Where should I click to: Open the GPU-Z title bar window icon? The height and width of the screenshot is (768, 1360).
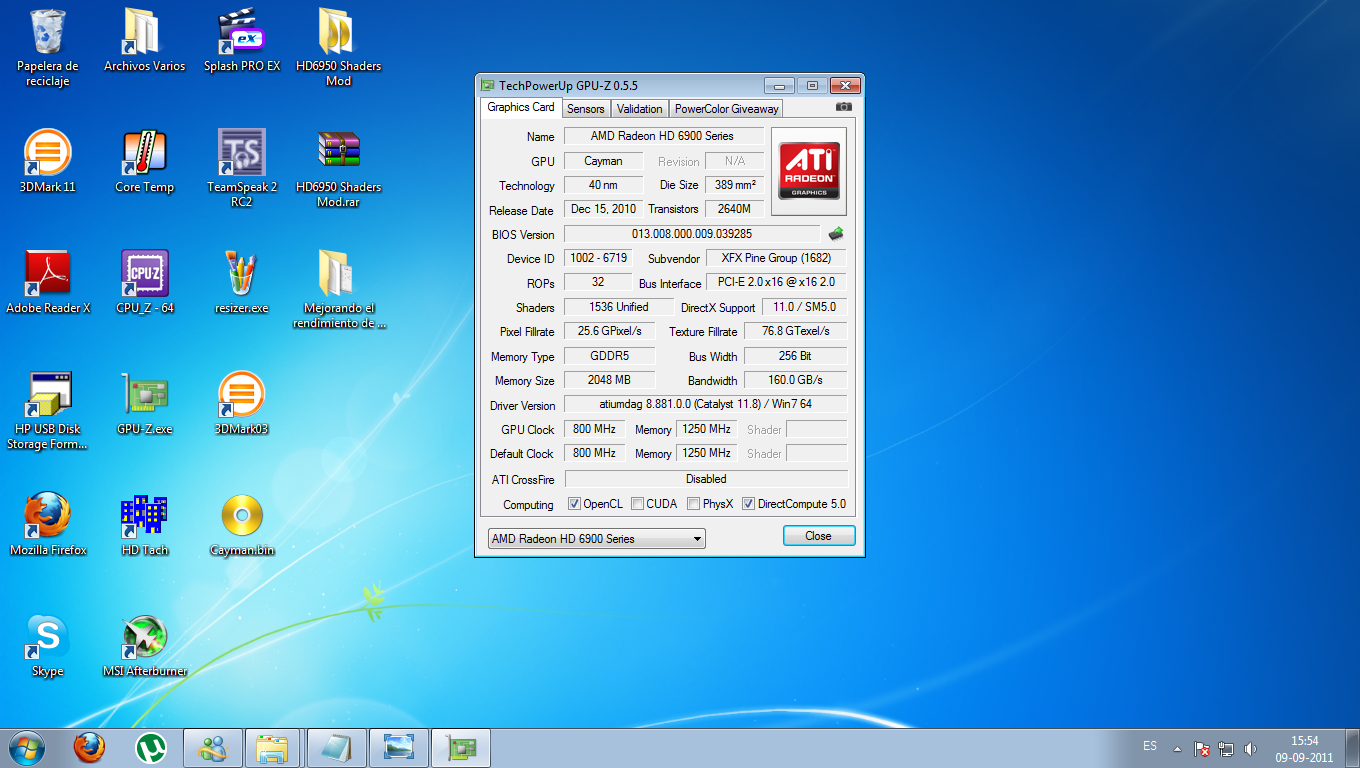point(487,86)
